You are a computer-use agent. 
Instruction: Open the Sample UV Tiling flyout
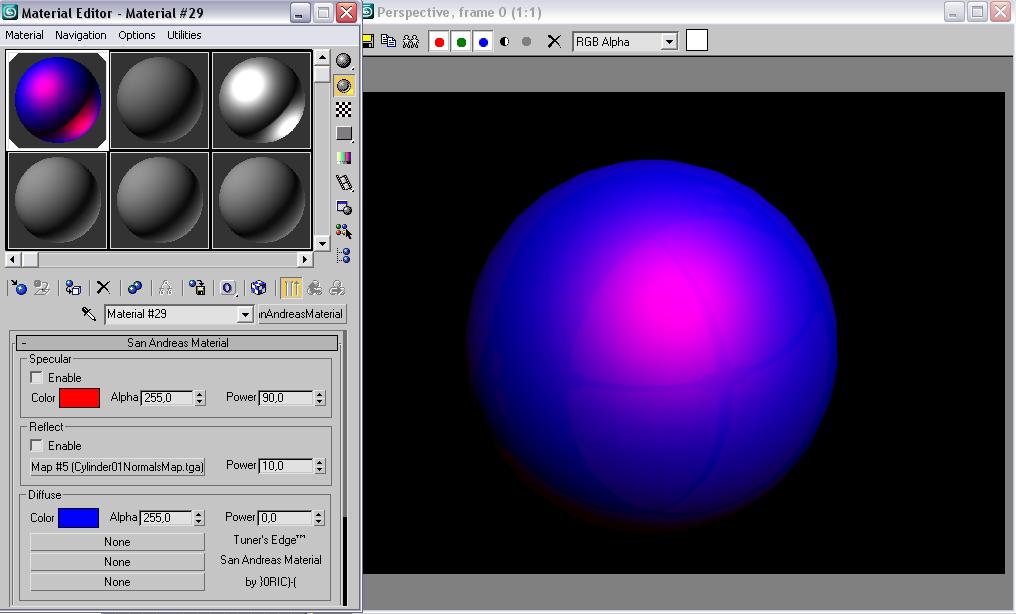click(343, 133)
